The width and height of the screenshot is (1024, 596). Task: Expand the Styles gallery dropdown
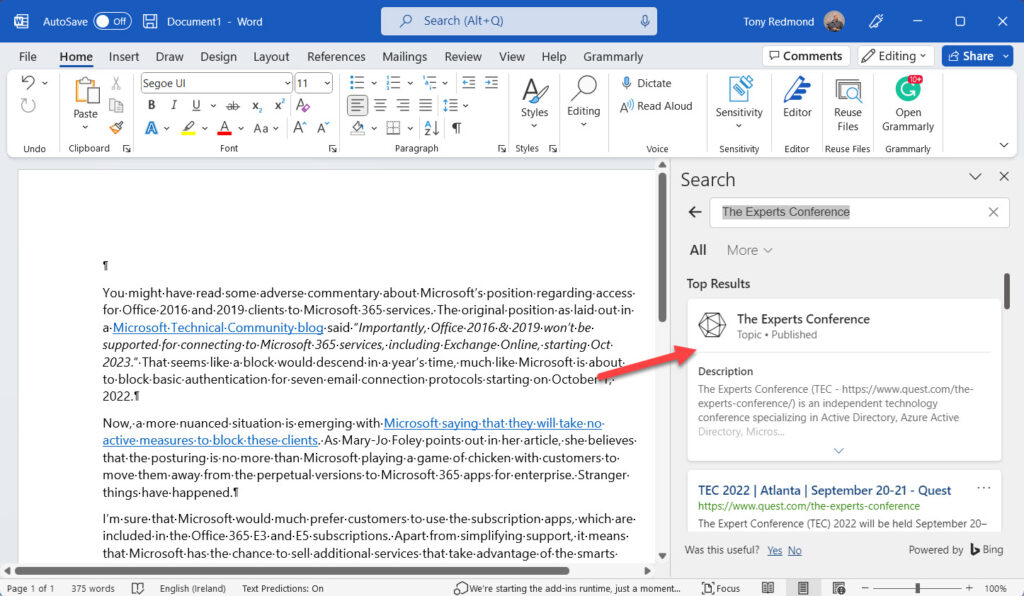[534, 125]
